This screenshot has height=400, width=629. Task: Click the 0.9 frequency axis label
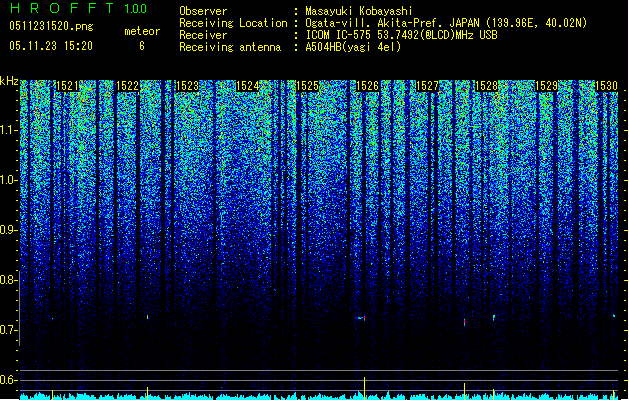pyautogui.click(x=9, y=230)
